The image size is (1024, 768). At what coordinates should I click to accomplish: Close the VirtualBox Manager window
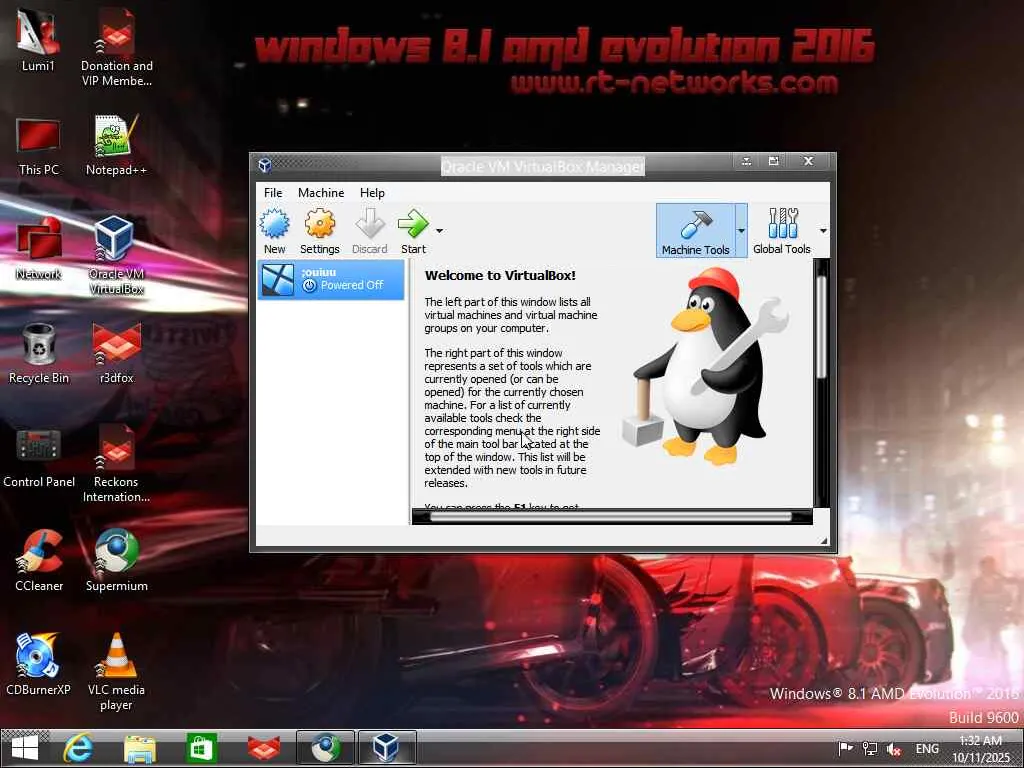point(808,161)
